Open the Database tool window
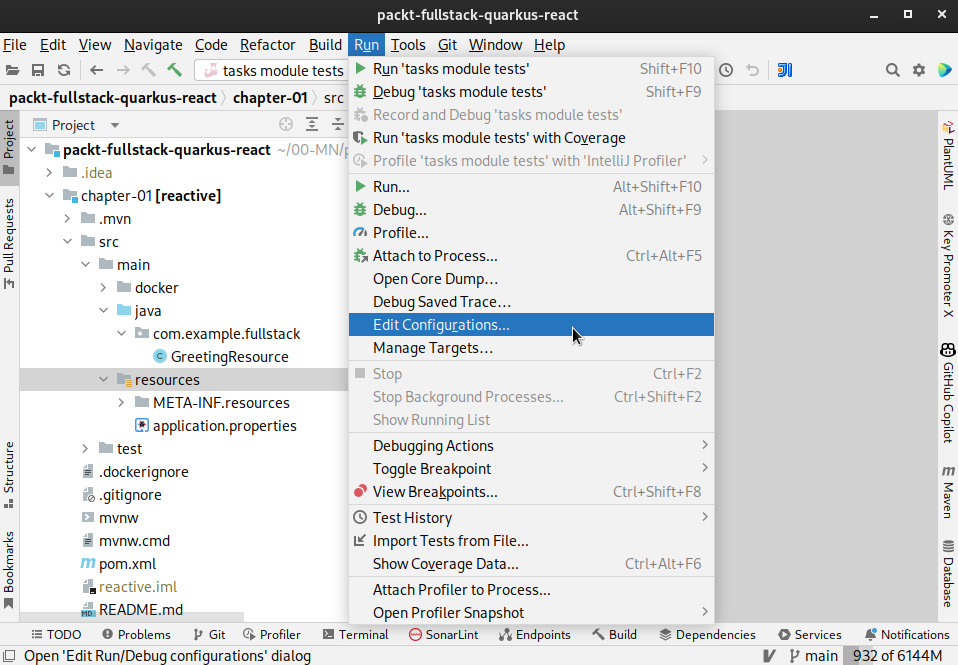Viewport: 958px width, 665px height. tap(946, 573)
